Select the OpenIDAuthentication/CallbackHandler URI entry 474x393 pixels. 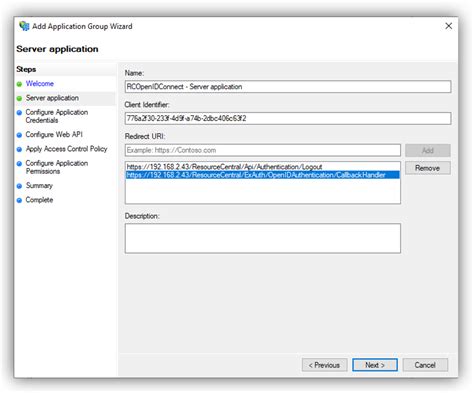(x=263, y=175)
